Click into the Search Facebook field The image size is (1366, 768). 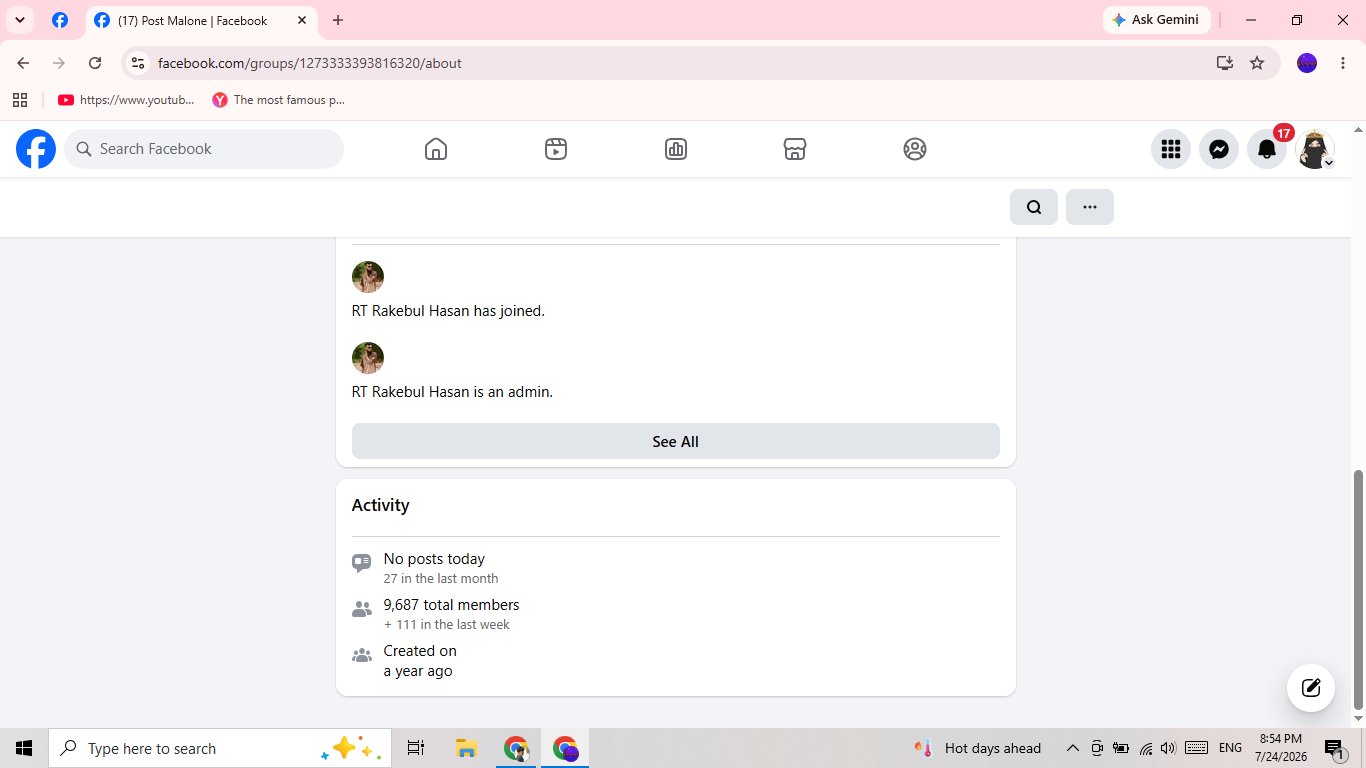[204, 149]
